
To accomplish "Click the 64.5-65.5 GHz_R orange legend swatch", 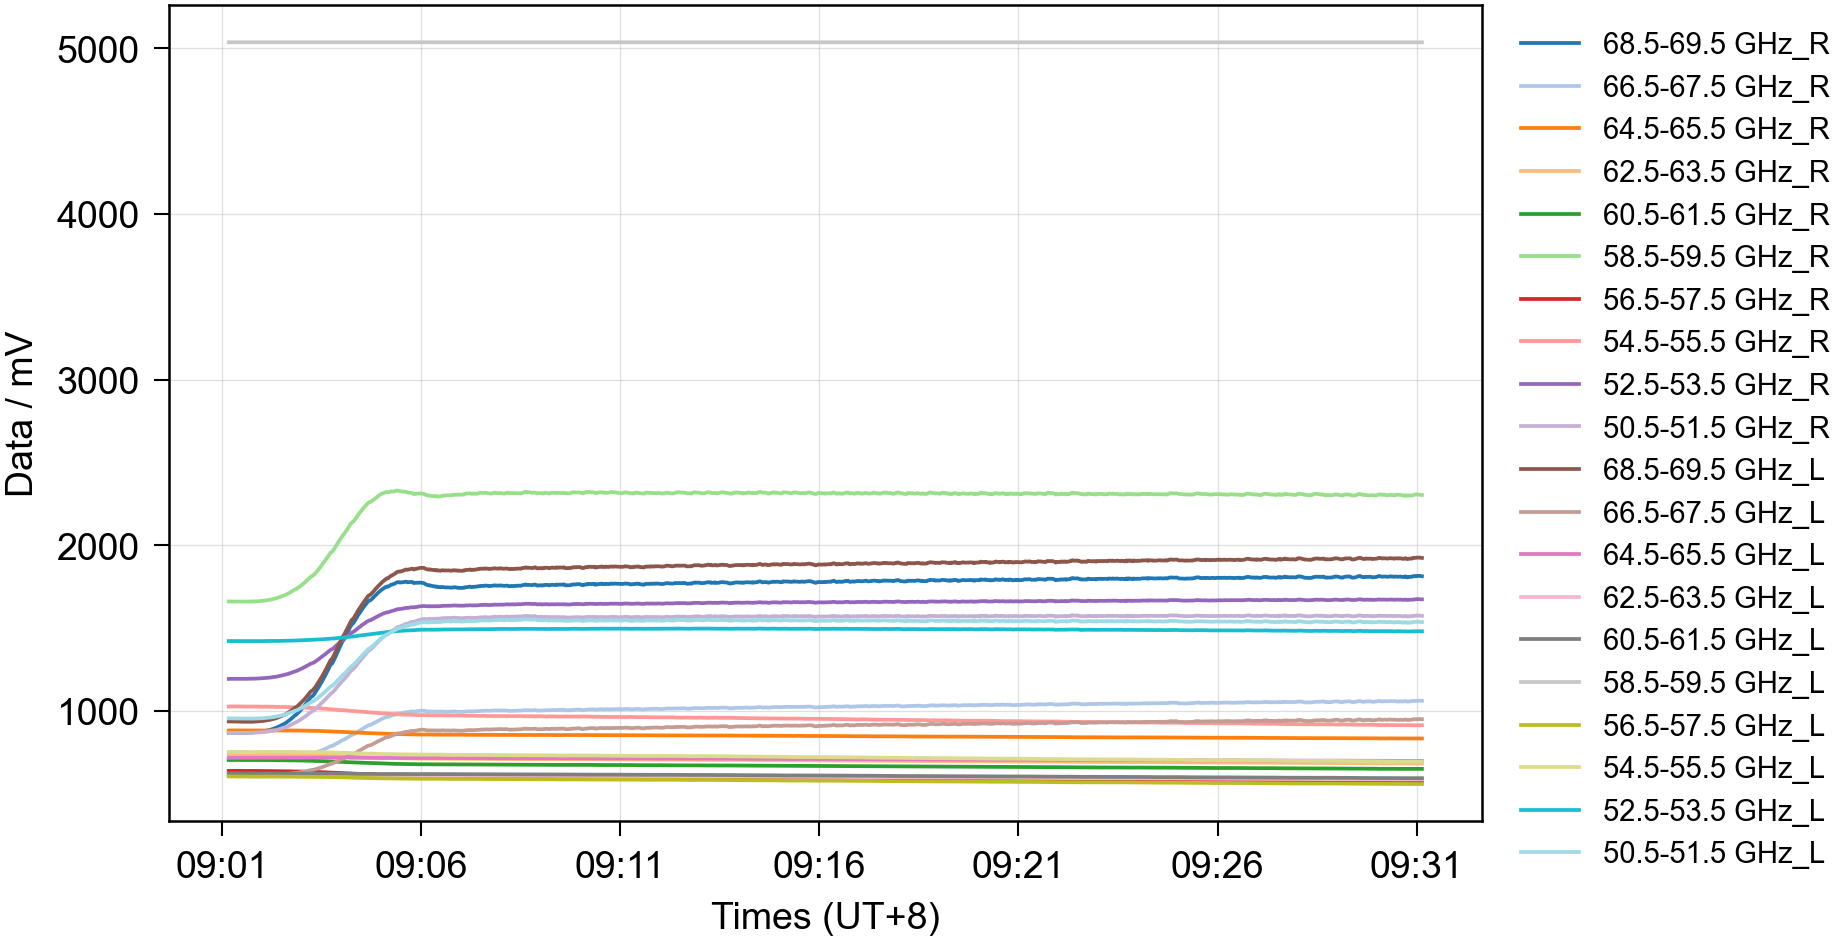I will click(1549, 129).
